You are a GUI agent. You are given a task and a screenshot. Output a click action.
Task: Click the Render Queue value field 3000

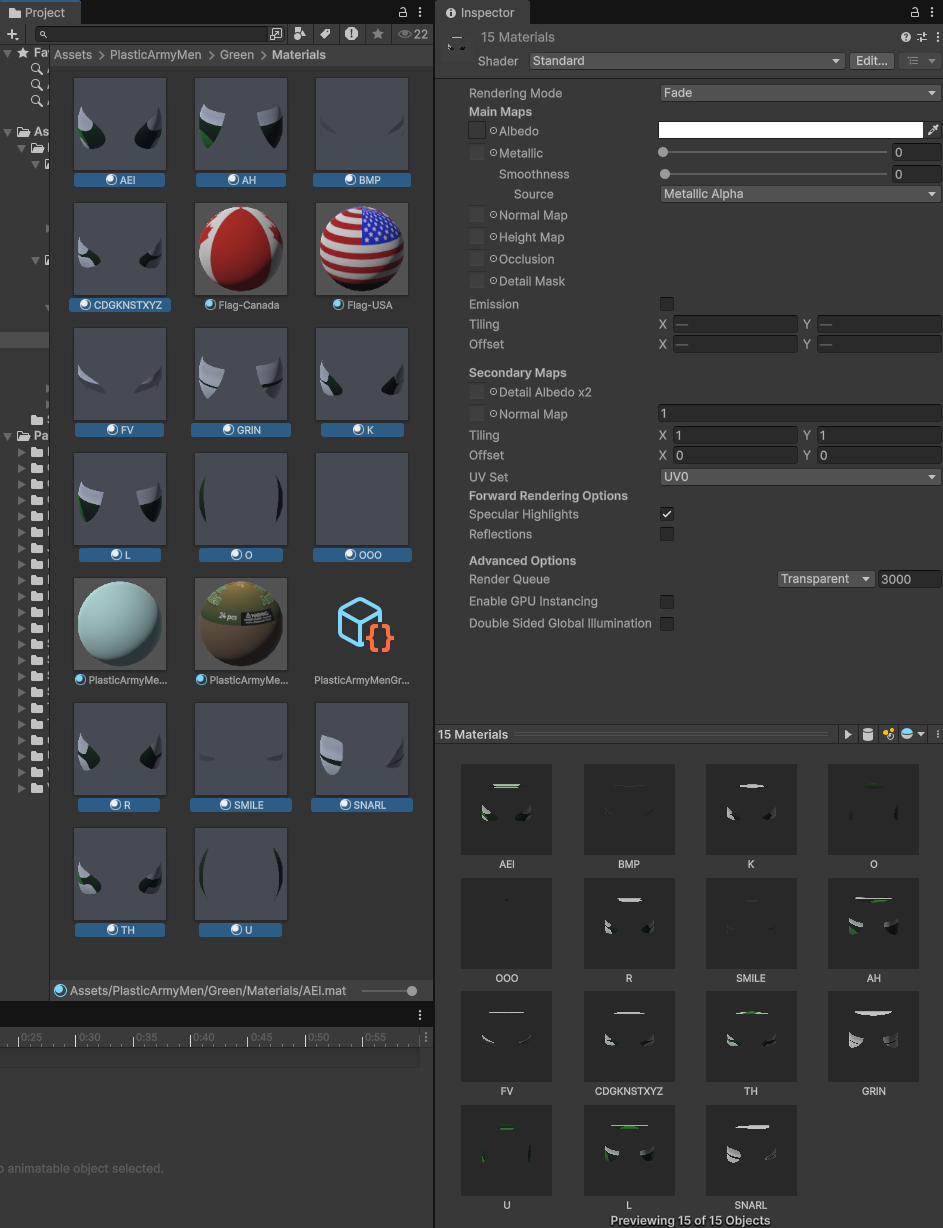tap(909, 579)
